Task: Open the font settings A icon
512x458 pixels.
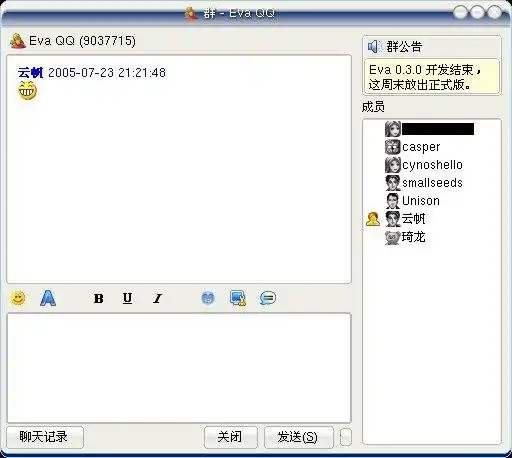Action: click(48, 298)
